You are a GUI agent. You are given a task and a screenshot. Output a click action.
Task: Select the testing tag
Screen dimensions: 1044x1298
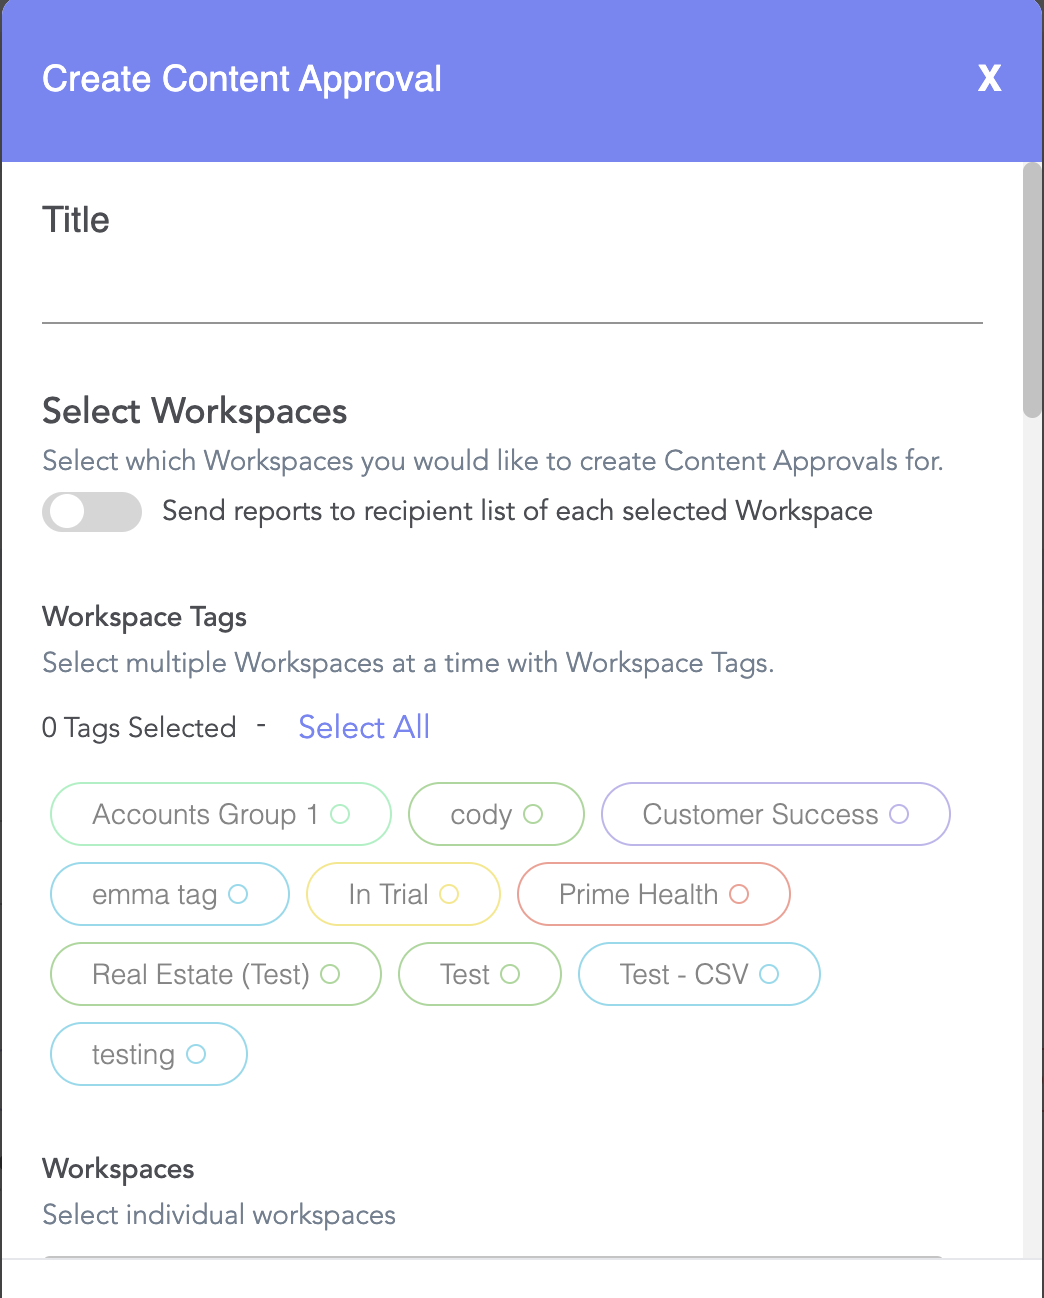pos(148,1054)
